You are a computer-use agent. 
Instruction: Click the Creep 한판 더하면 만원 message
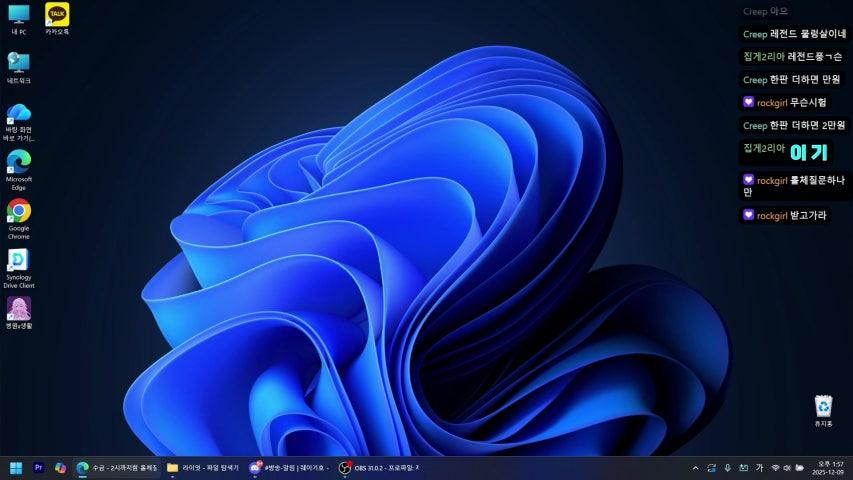tap(792, 80)
